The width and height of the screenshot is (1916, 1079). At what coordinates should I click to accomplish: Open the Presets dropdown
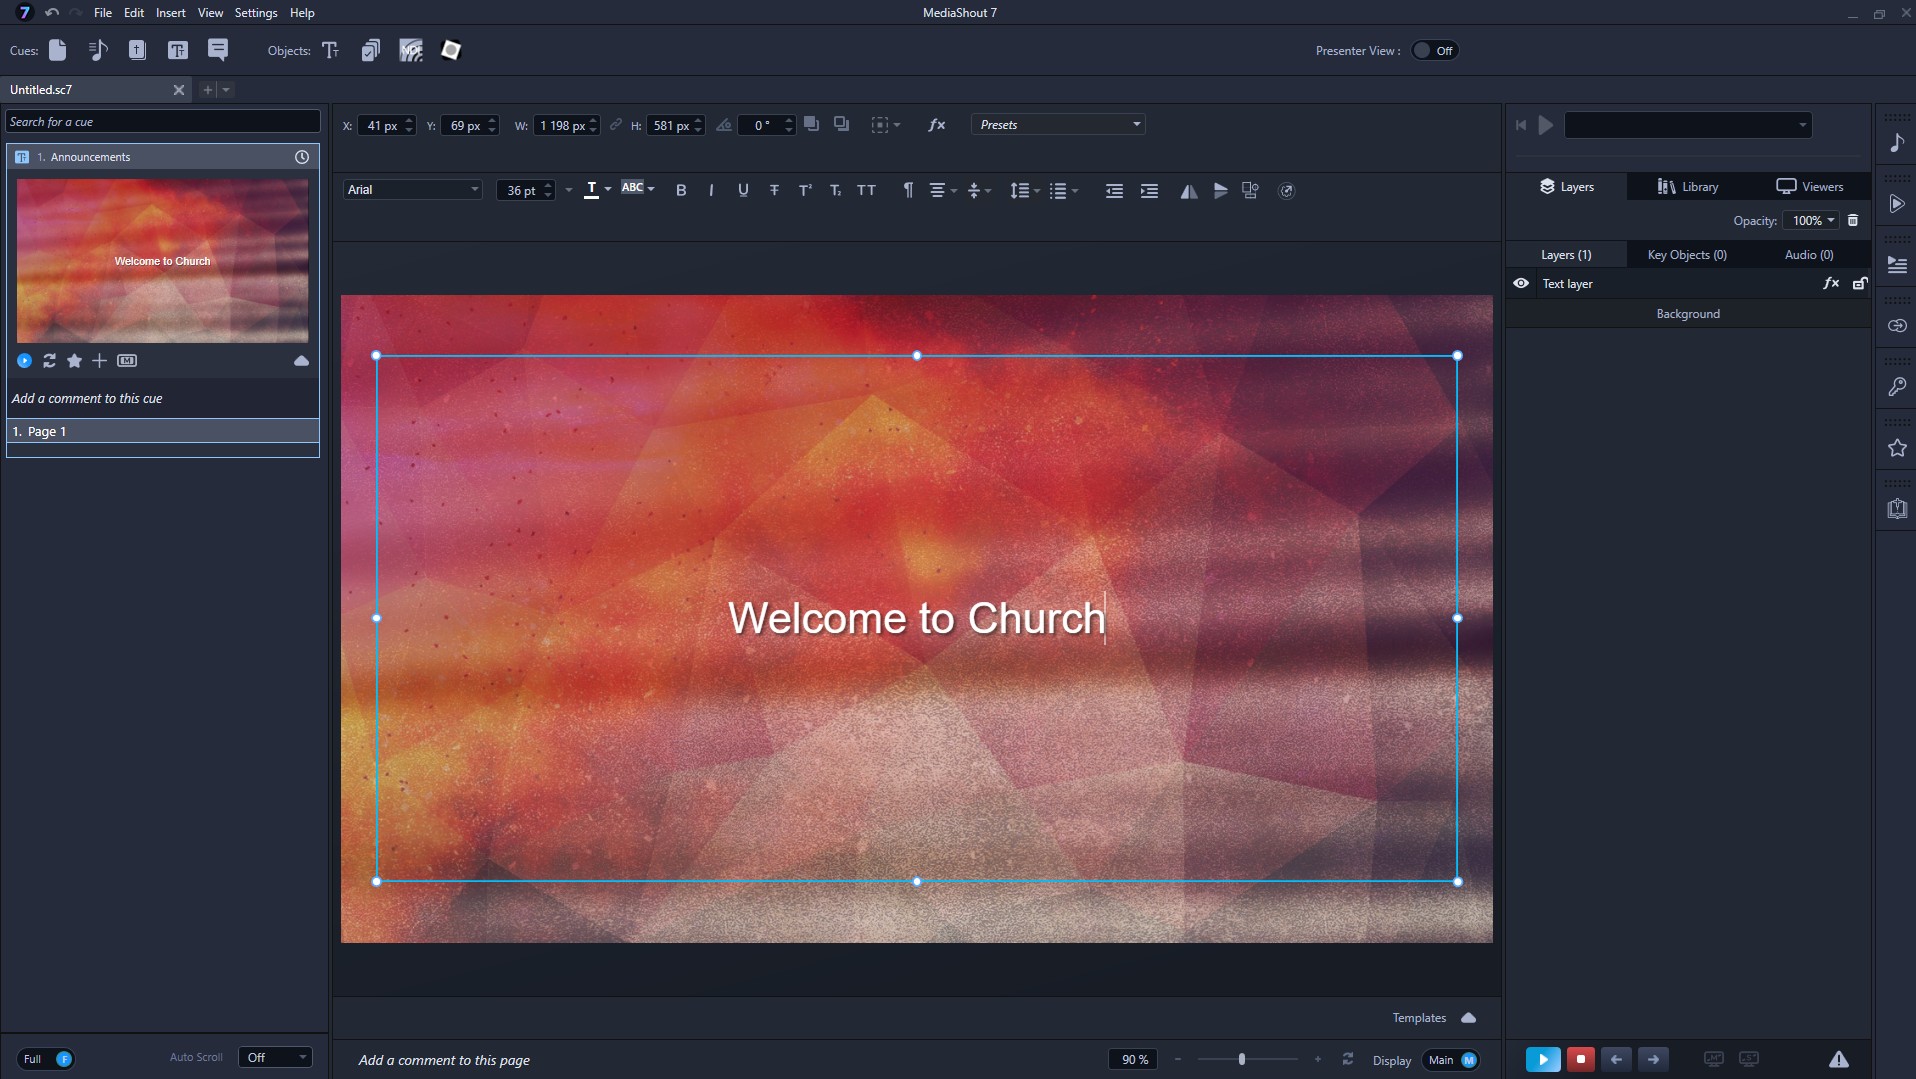(x=1058, y=125)
